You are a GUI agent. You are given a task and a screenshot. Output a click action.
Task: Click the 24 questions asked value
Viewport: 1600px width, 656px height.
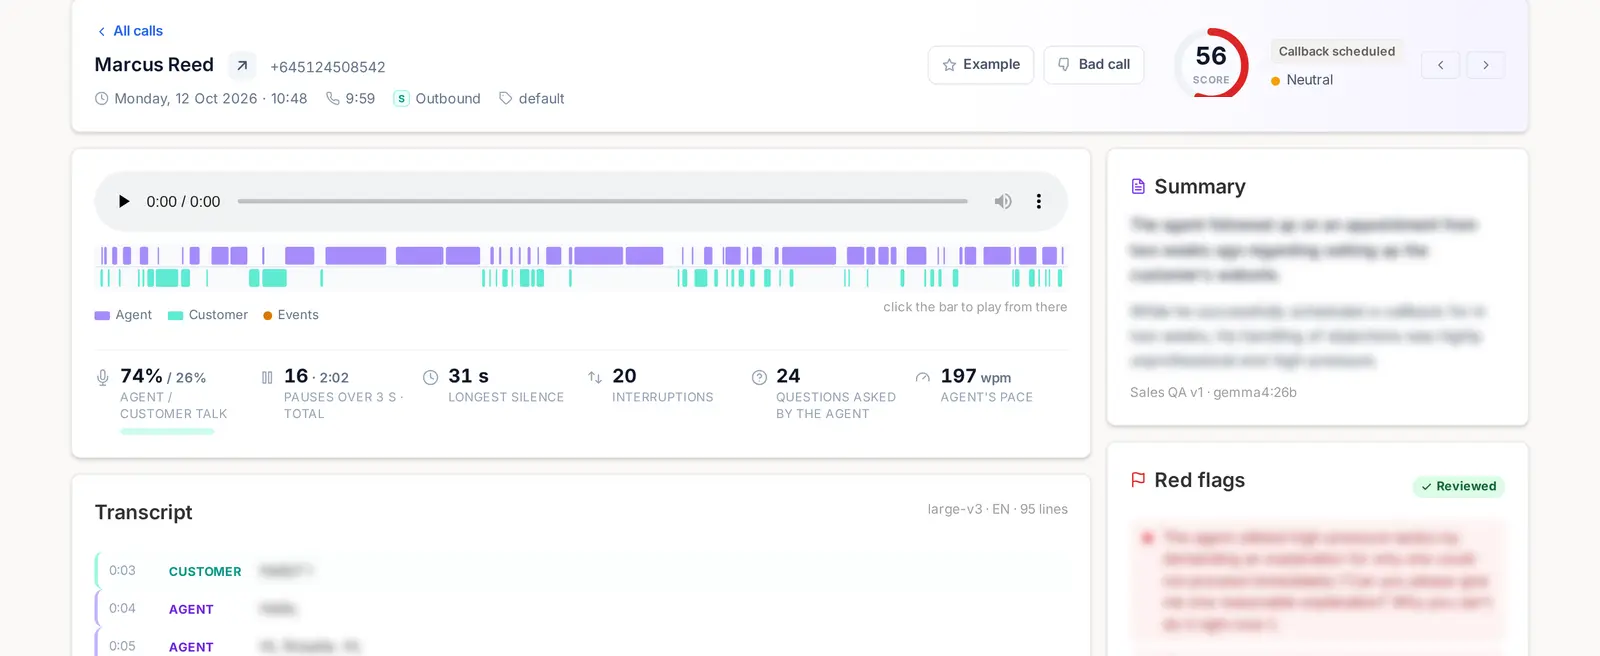pos(788,376)
